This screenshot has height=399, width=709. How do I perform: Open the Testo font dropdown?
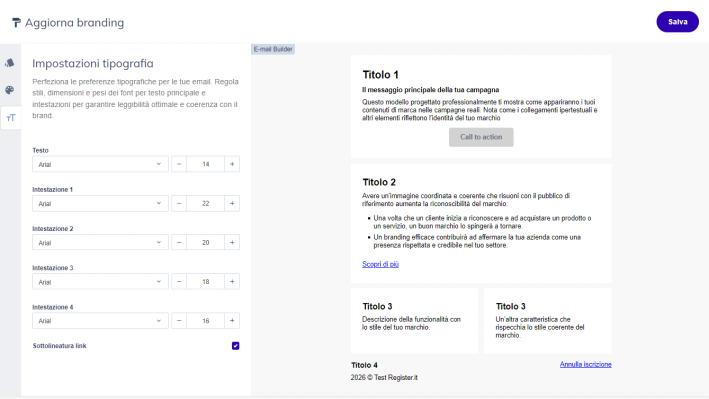coord(100,164)
